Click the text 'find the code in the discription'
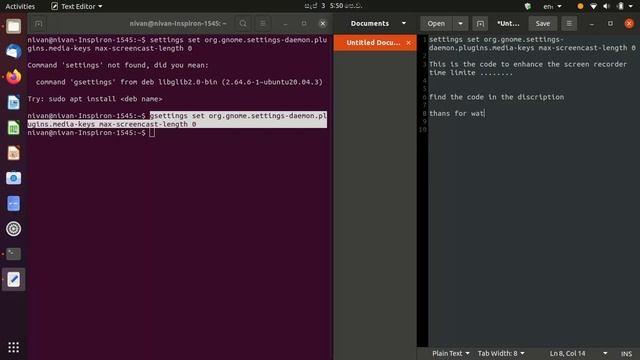 pos(497,97)
